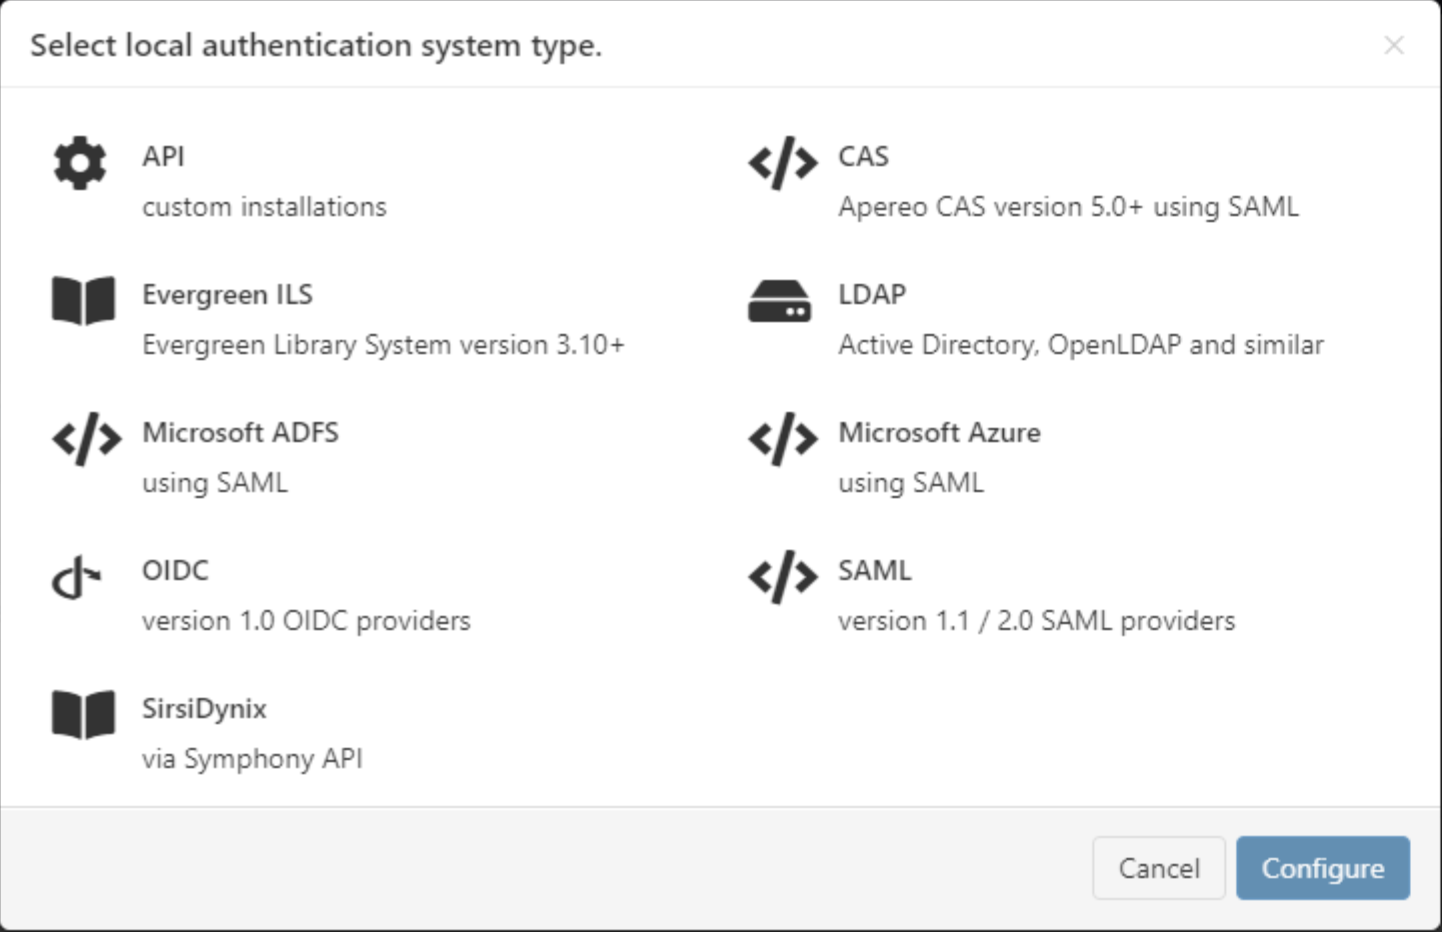Cancel the authentication type selection

click(1158, 867)
